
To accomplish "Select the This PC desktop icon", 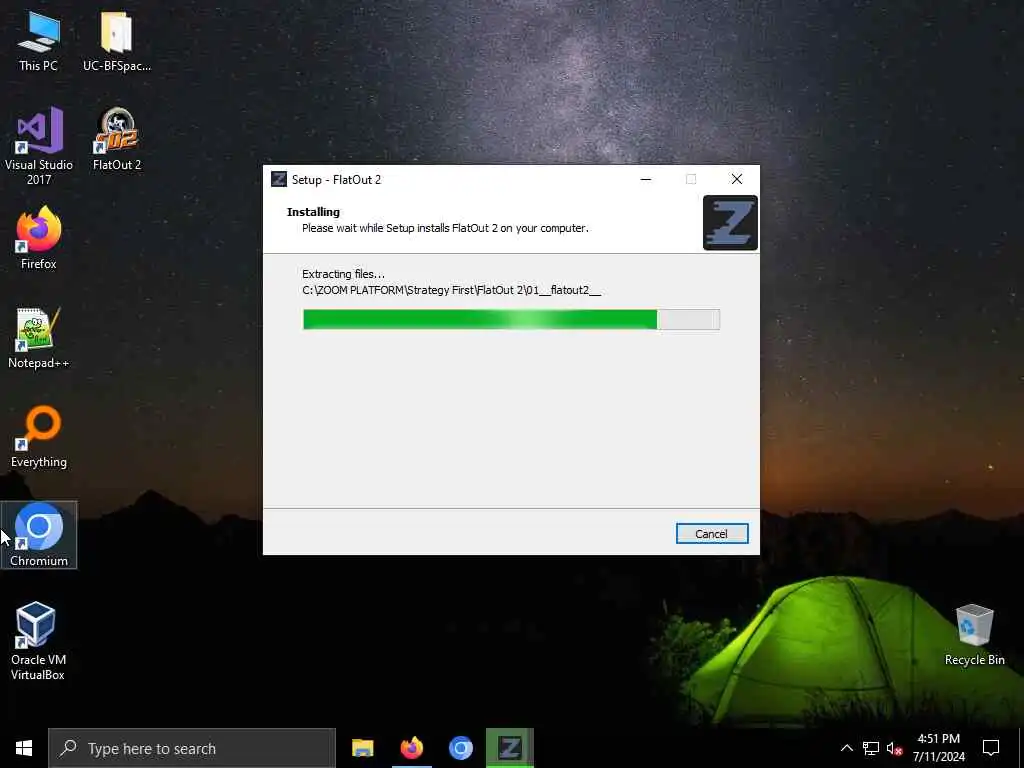I will tap(39, 41).
